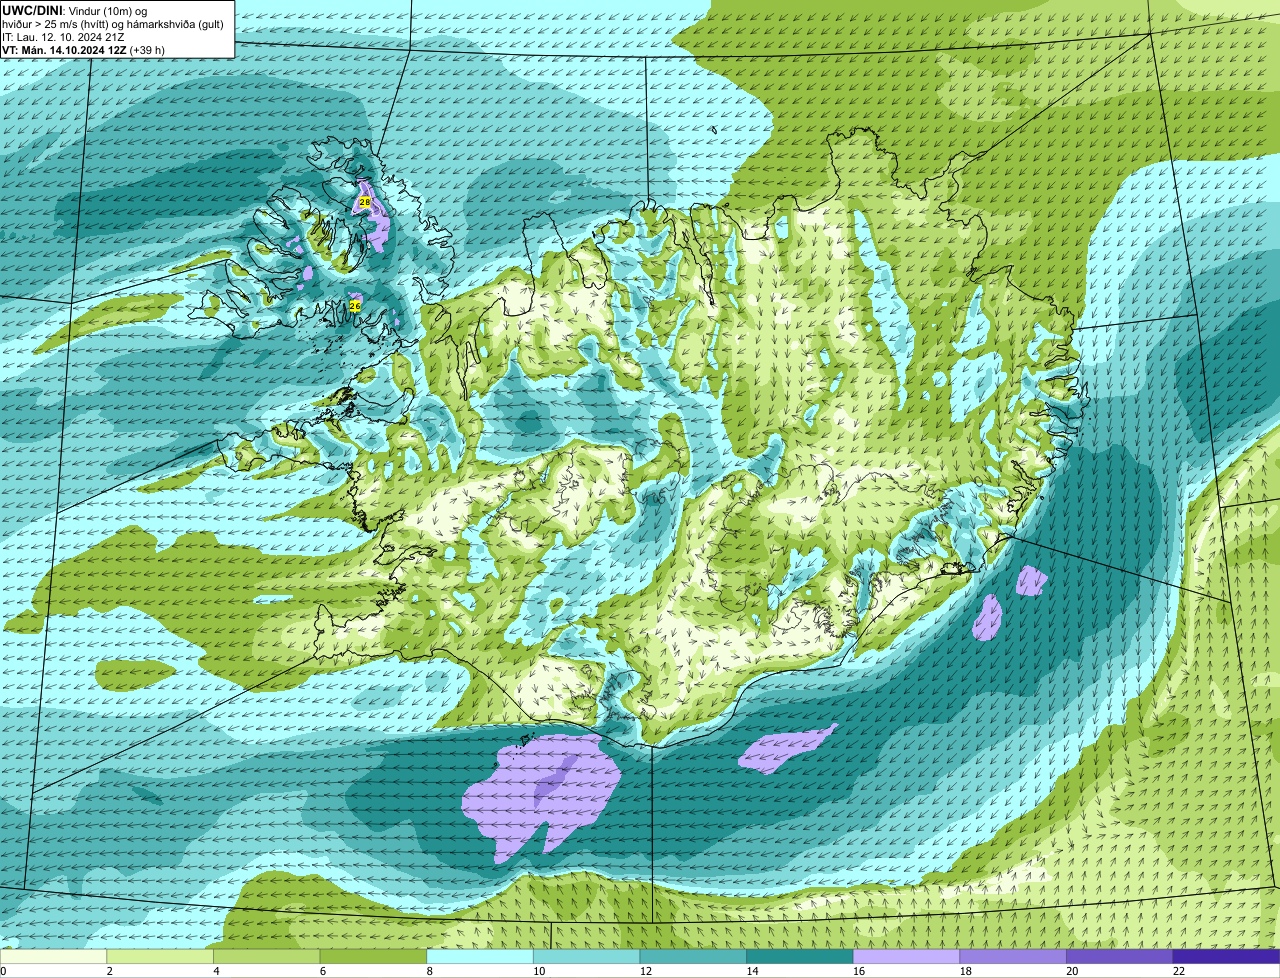Click the legend value label 0
The image size is (1280, 978).
click(3, 971)
